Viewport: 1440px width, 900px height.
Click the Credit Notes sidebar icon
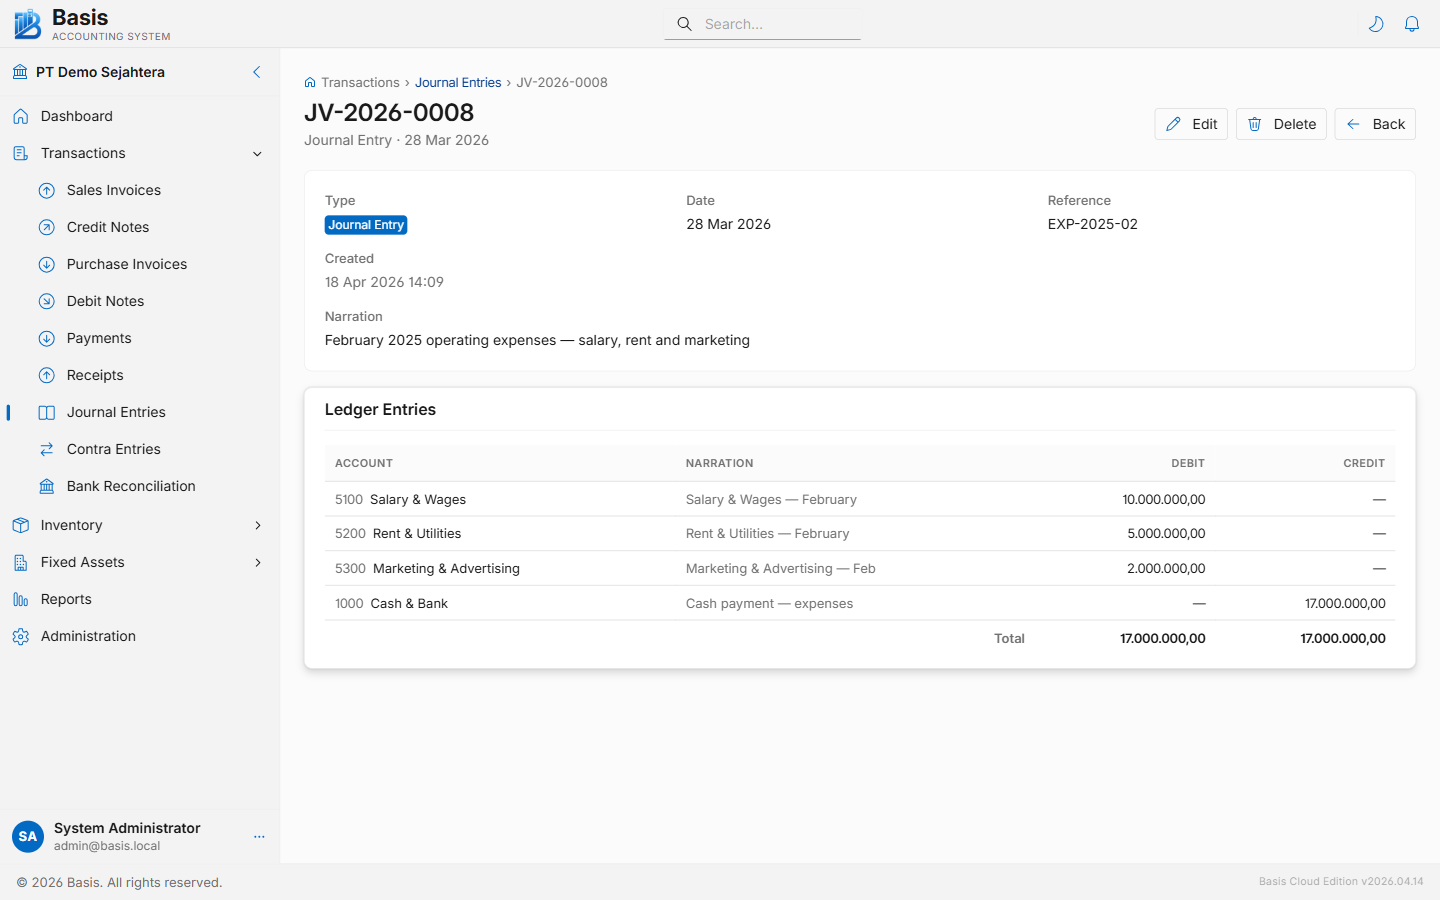click(46, 227)
